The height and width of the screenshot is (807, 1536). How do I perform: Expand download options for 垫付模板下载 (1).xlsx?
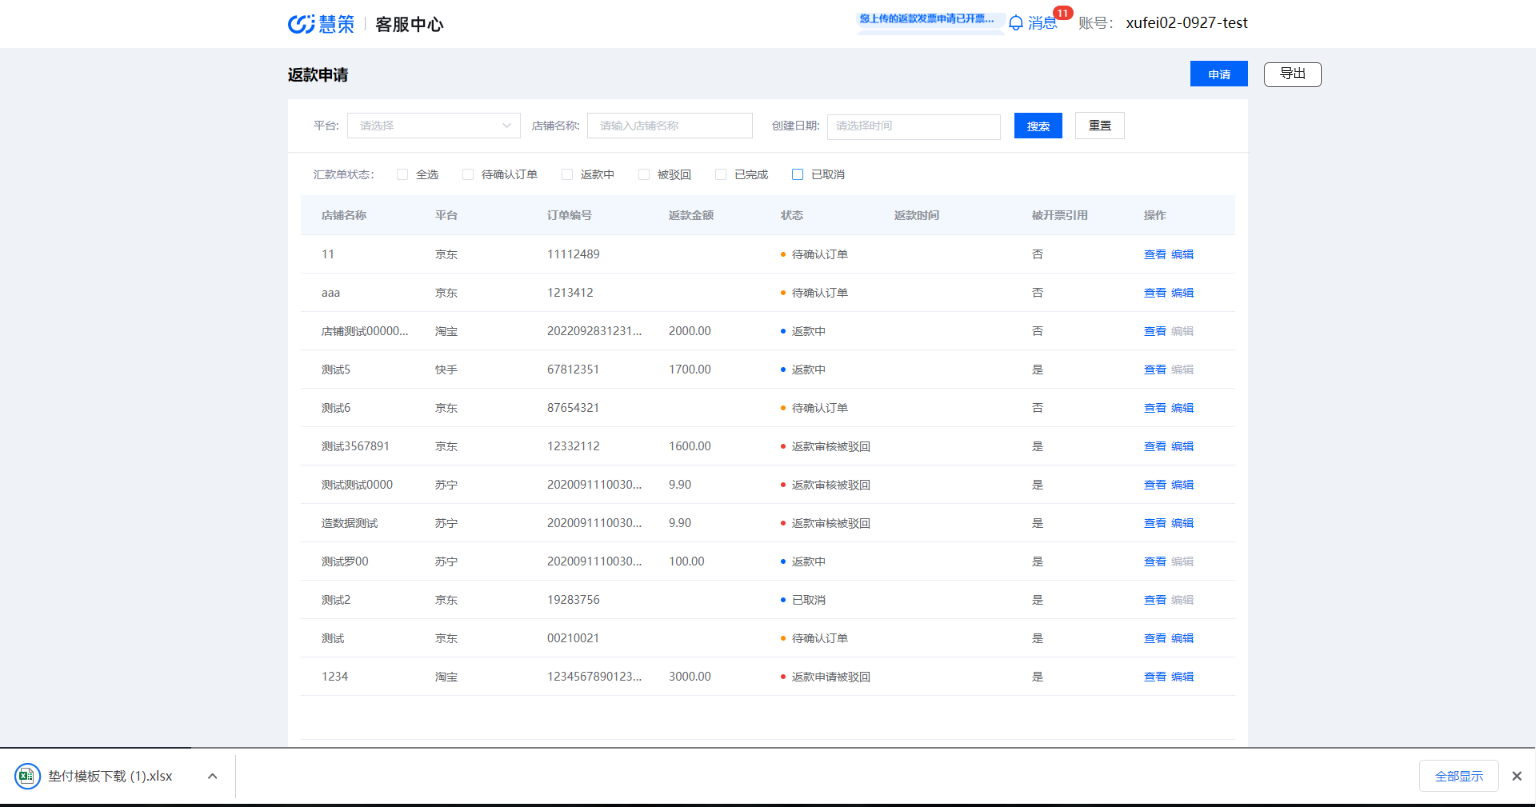click(x=212, y=776)
